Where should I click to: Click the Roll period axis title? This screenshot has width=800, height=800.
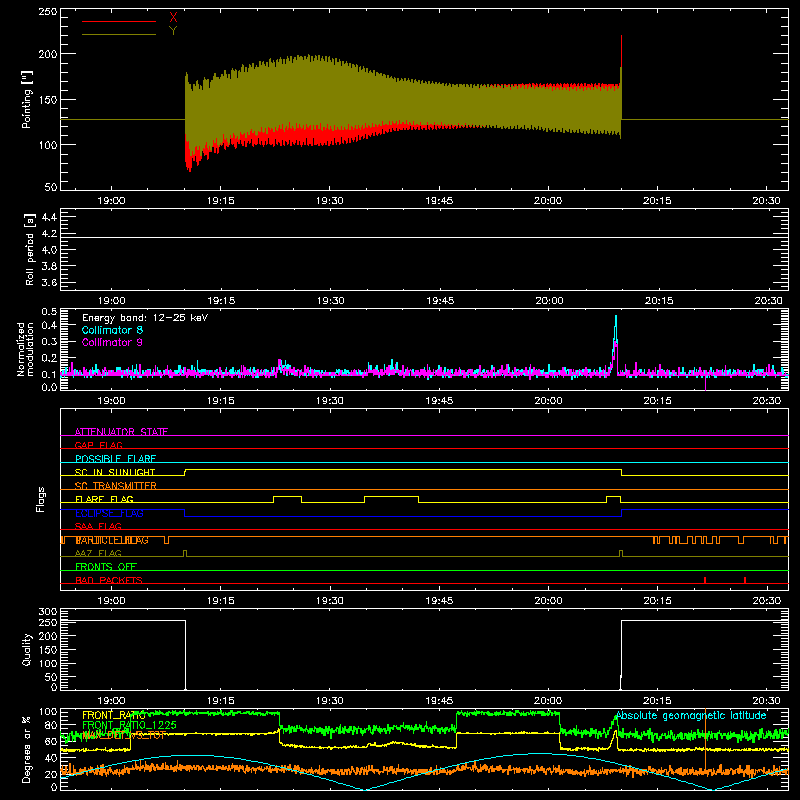point(30,249)
